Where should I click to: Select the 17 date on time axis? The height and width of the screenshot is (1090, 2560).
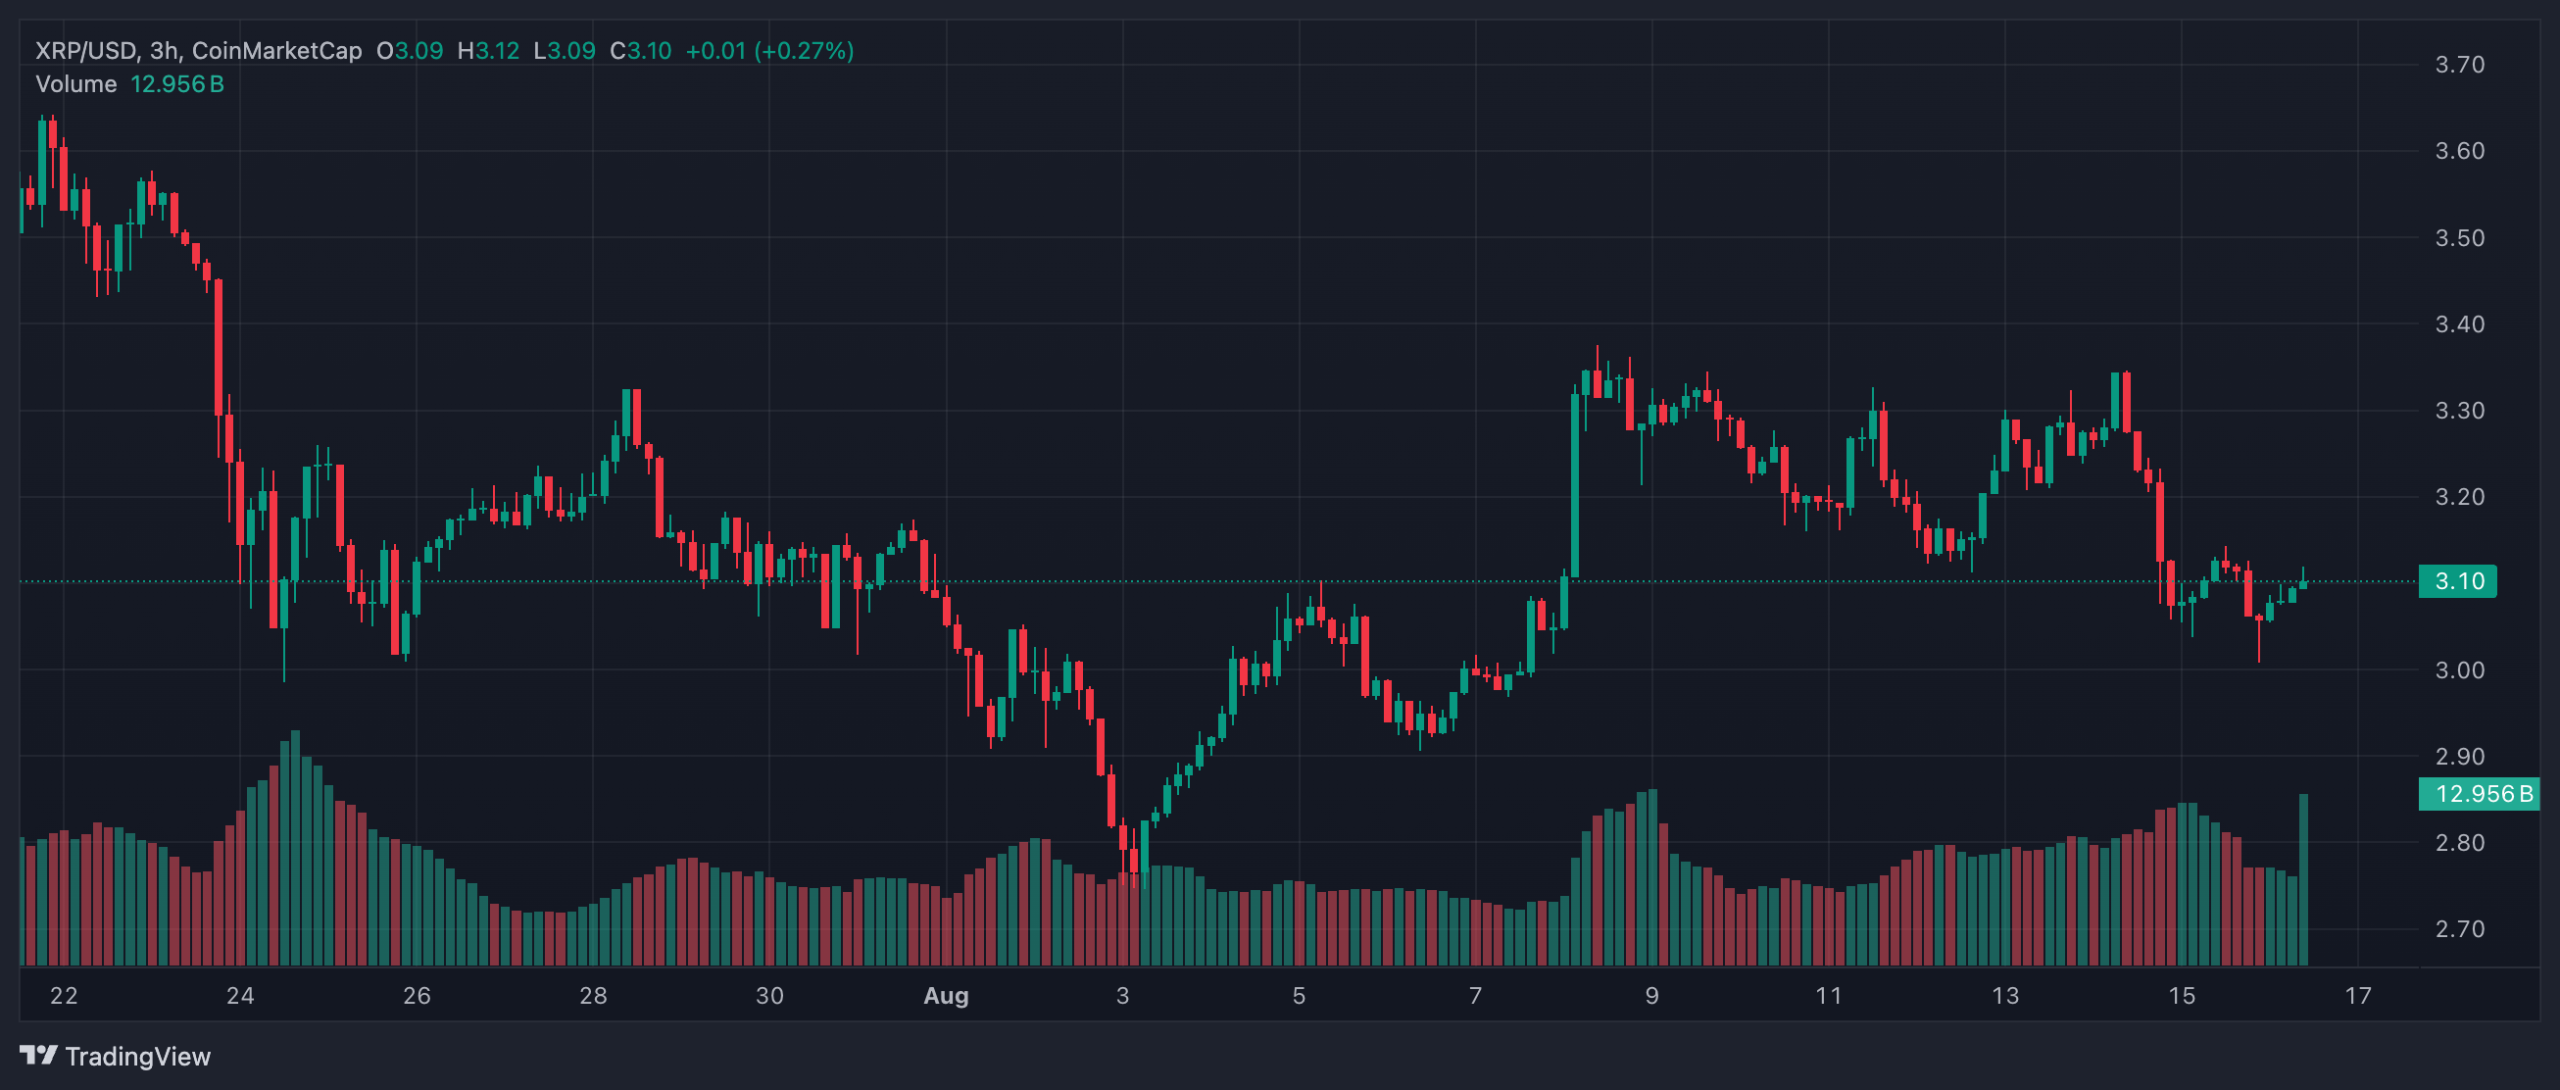tap(2358, 996)
